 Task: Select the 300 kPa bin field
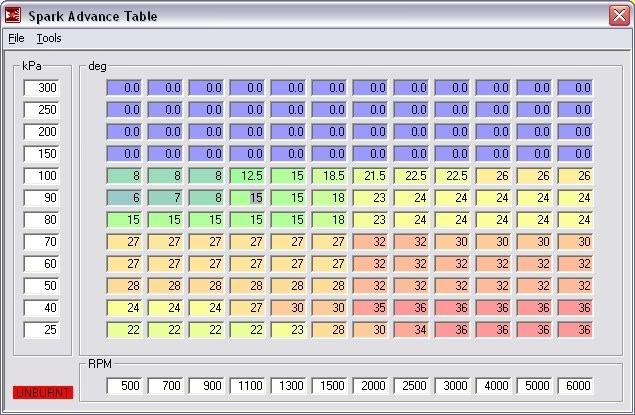(x=42, y=88)
